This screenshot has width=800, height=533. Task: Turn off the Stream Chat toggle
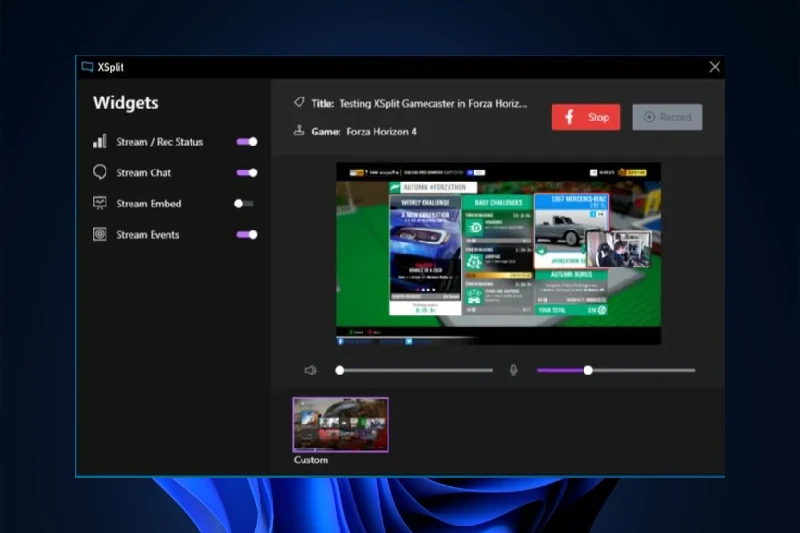click(x=247, y=172)
